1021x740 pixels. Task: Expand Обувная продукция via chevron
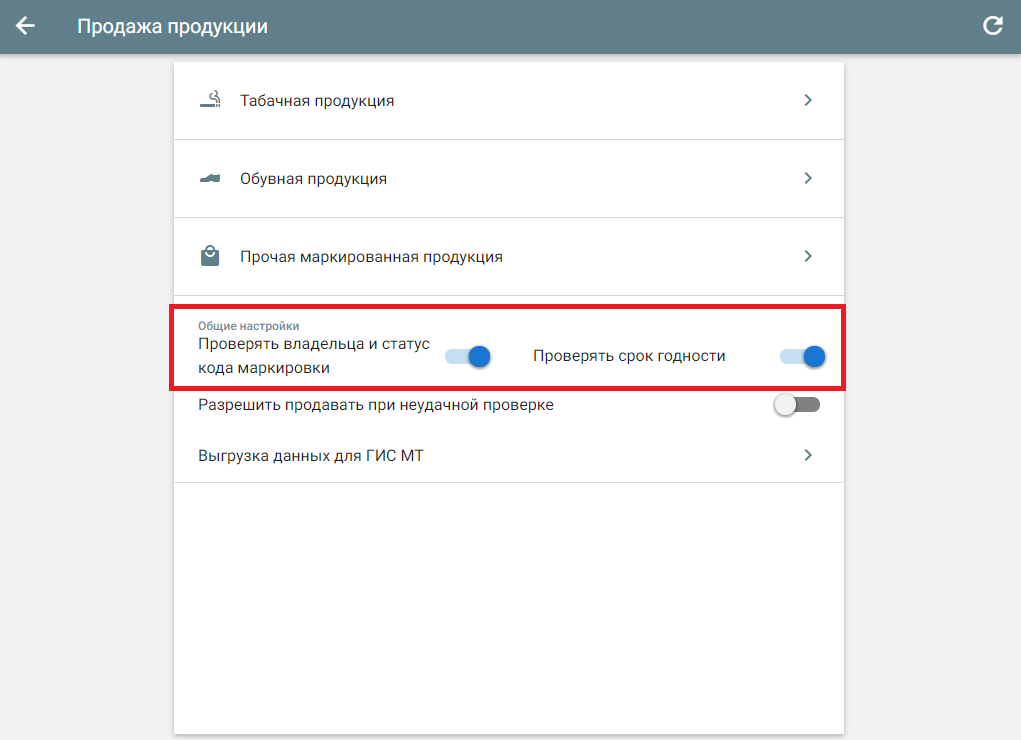[x=808, y=178]
